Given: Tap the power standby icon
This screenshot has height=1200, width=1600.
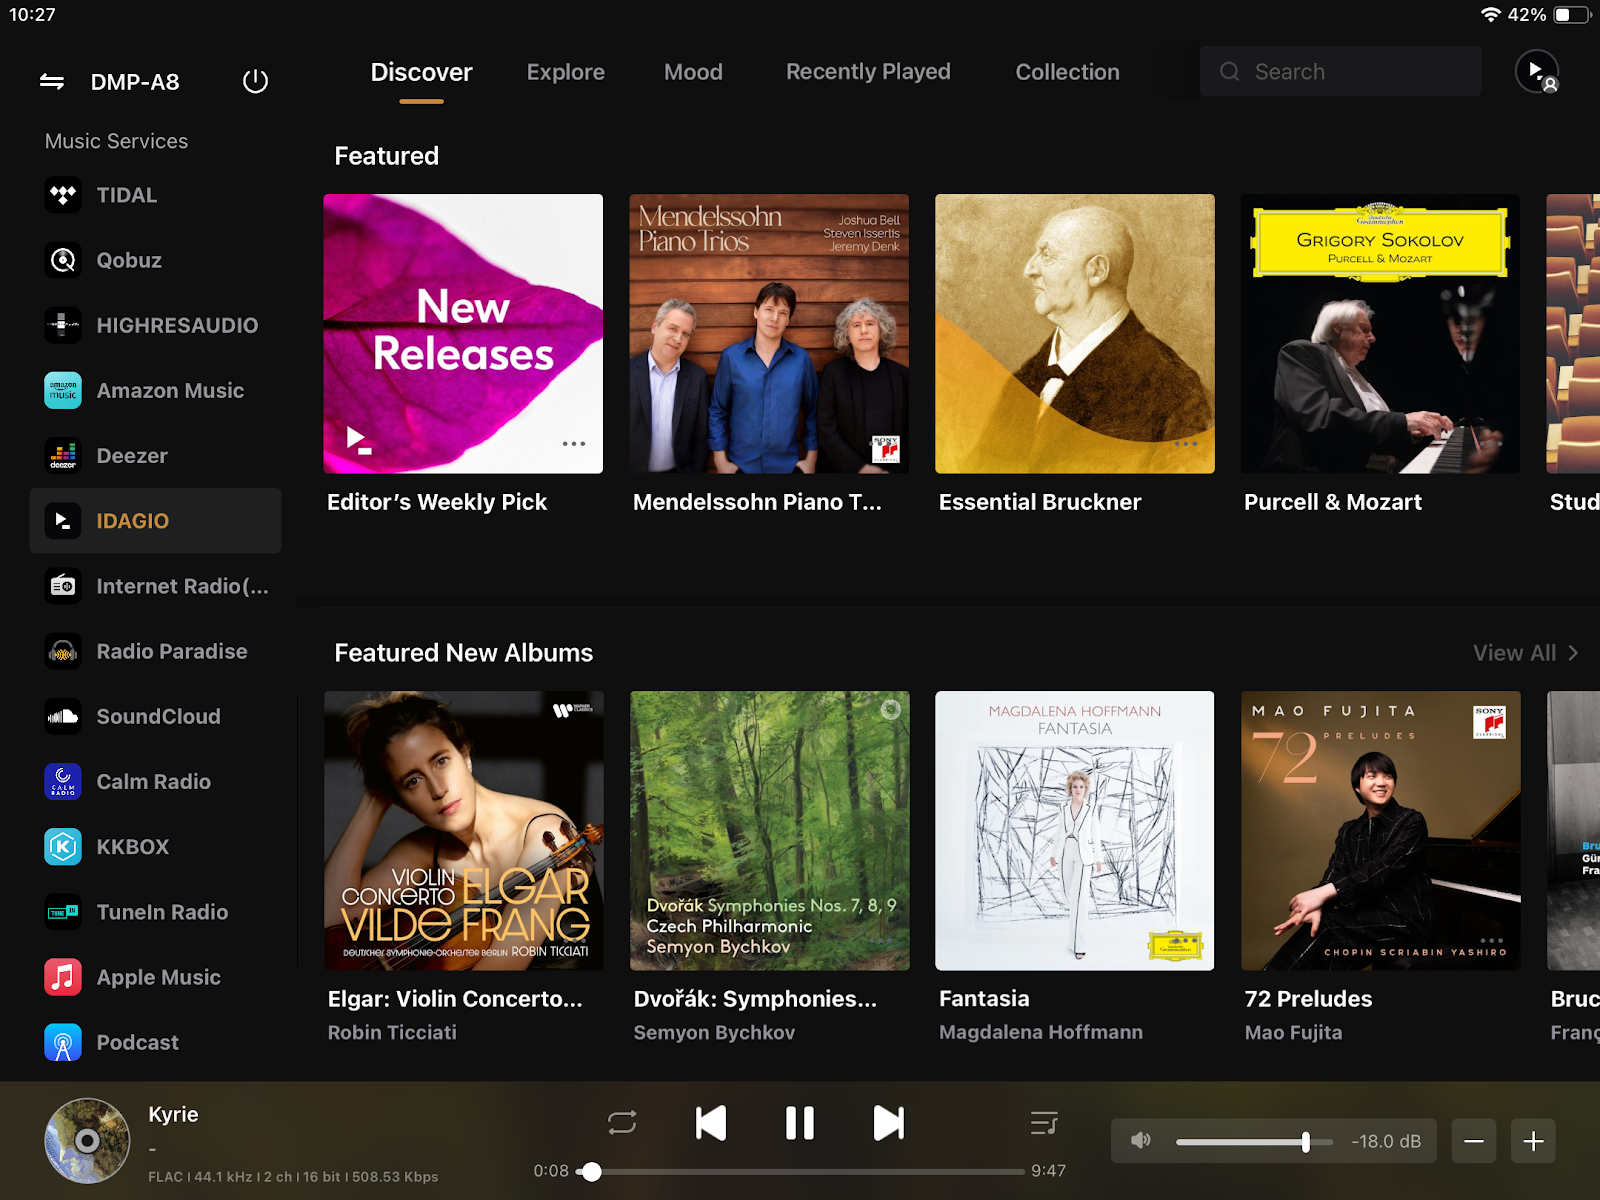Looking at the screenshot, I should coord(255,81).
